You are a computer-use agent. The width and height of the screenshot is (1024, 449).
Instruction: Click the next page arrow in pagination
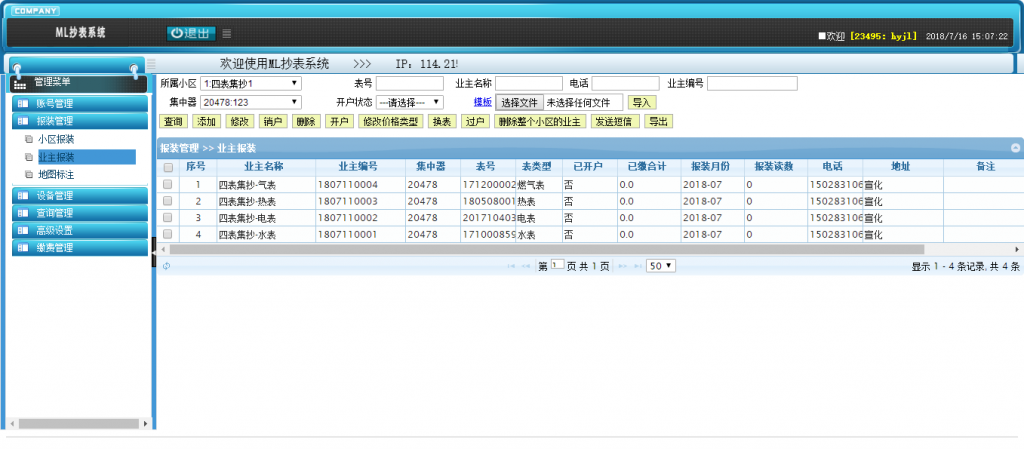(x=622, y=266)
